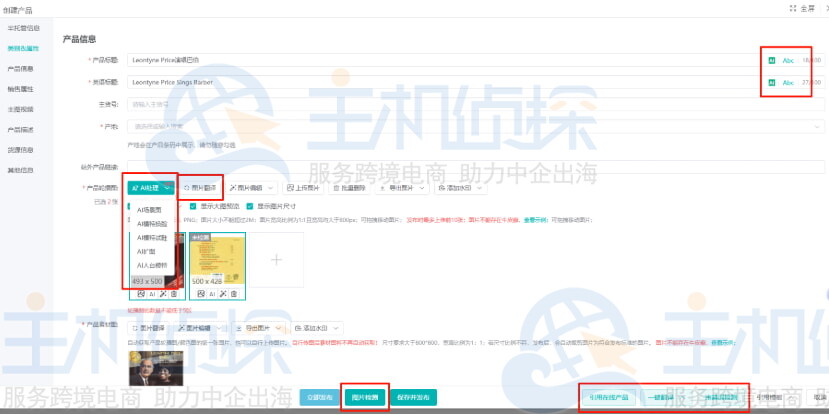
Task: Open the AI处理 dropdown button
Action: point(151,188)
